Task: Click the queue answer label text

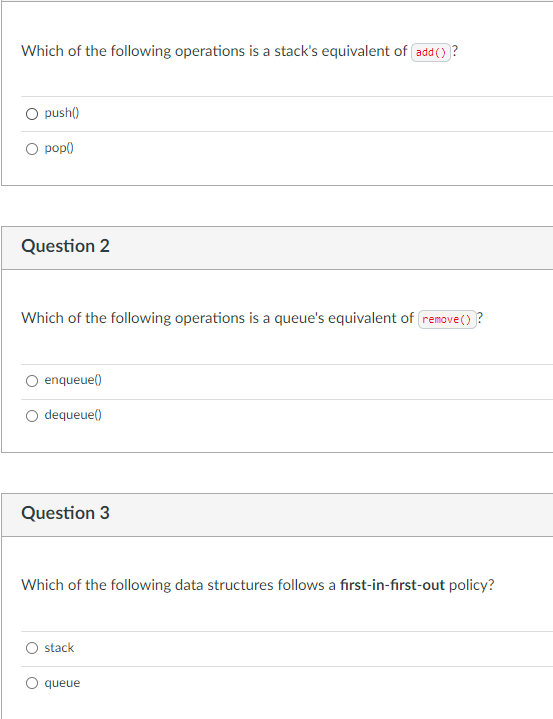Action: click(x=62, y=683)
